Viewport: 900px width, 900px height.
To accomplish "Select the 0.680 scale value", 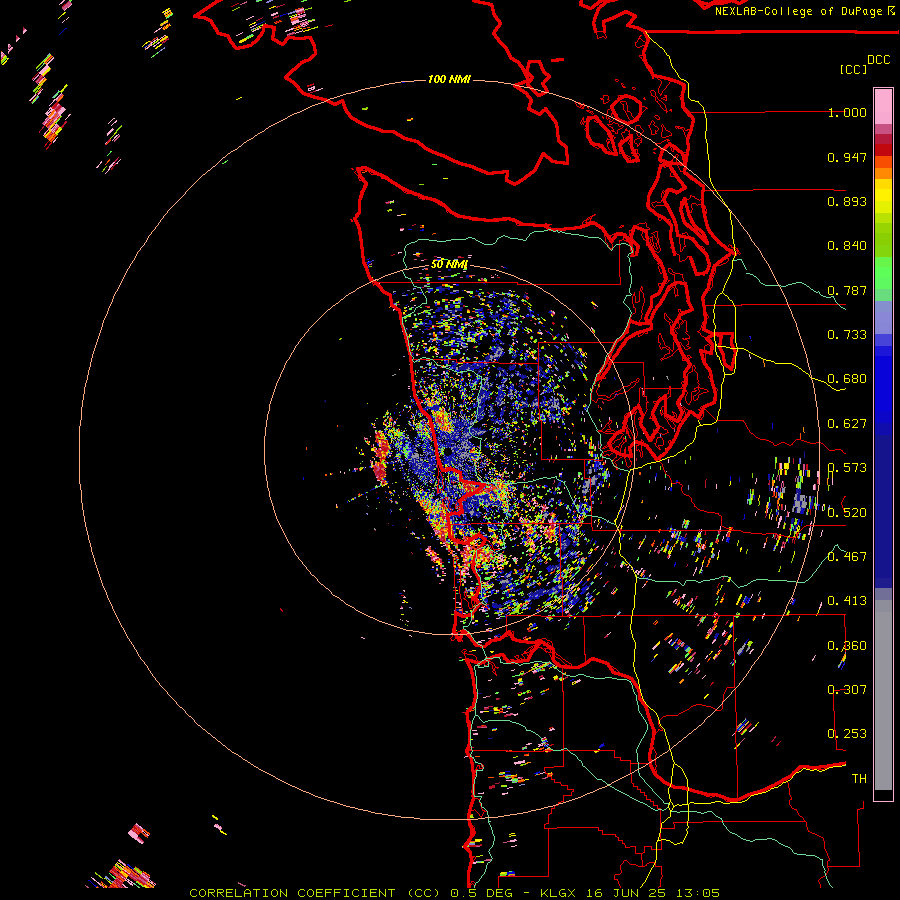I will pos(847,379).
